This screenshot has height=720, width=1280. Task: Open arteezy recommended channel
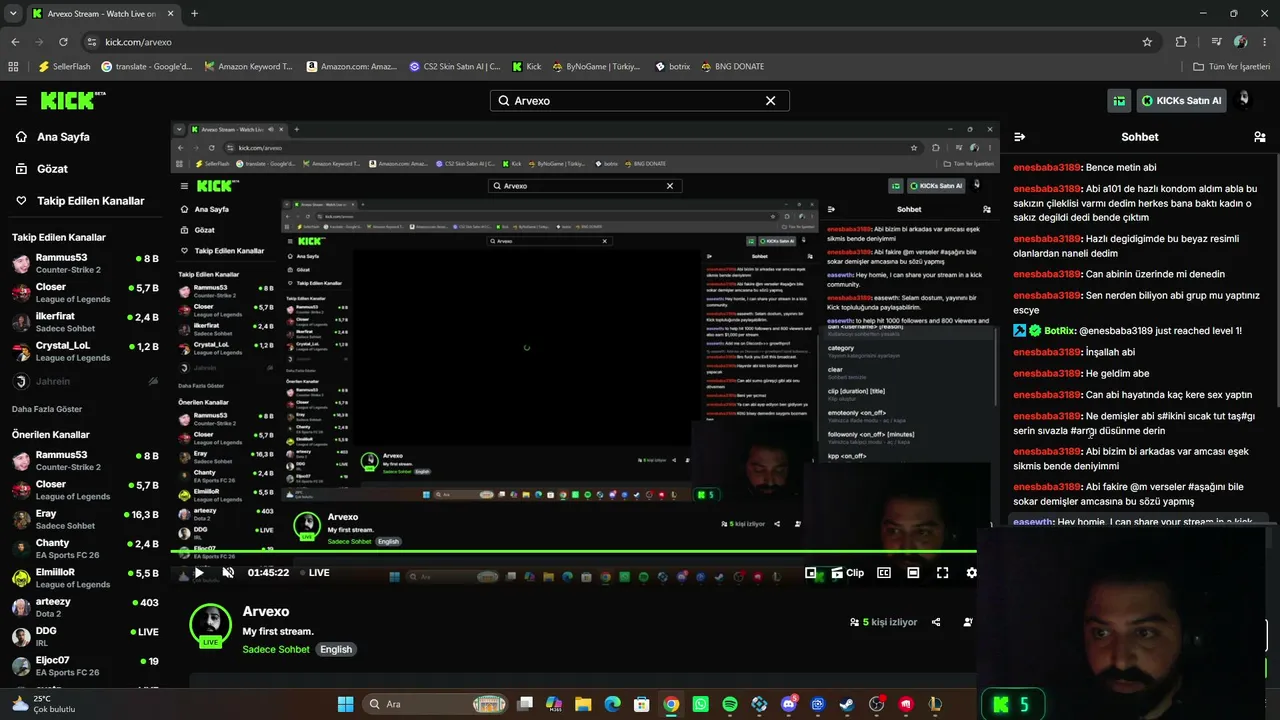click(x=85, y=607)
